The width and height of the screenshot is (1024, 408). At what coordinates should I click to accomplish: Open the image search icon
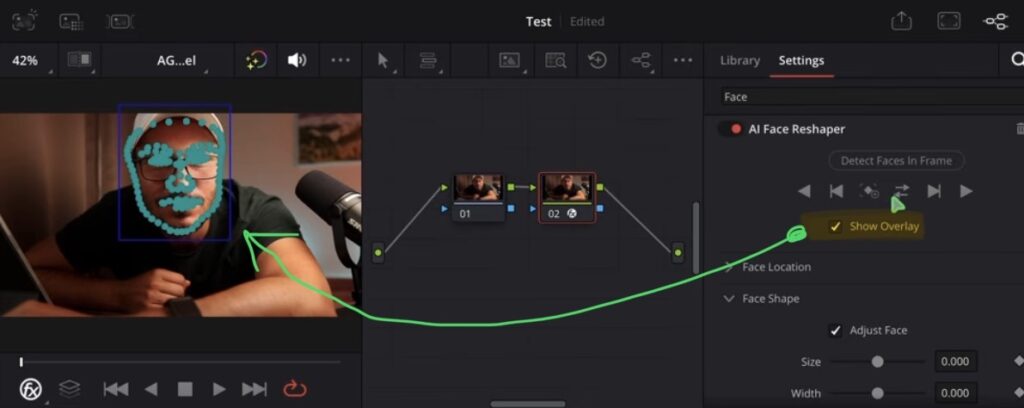(x=556, y=61)
